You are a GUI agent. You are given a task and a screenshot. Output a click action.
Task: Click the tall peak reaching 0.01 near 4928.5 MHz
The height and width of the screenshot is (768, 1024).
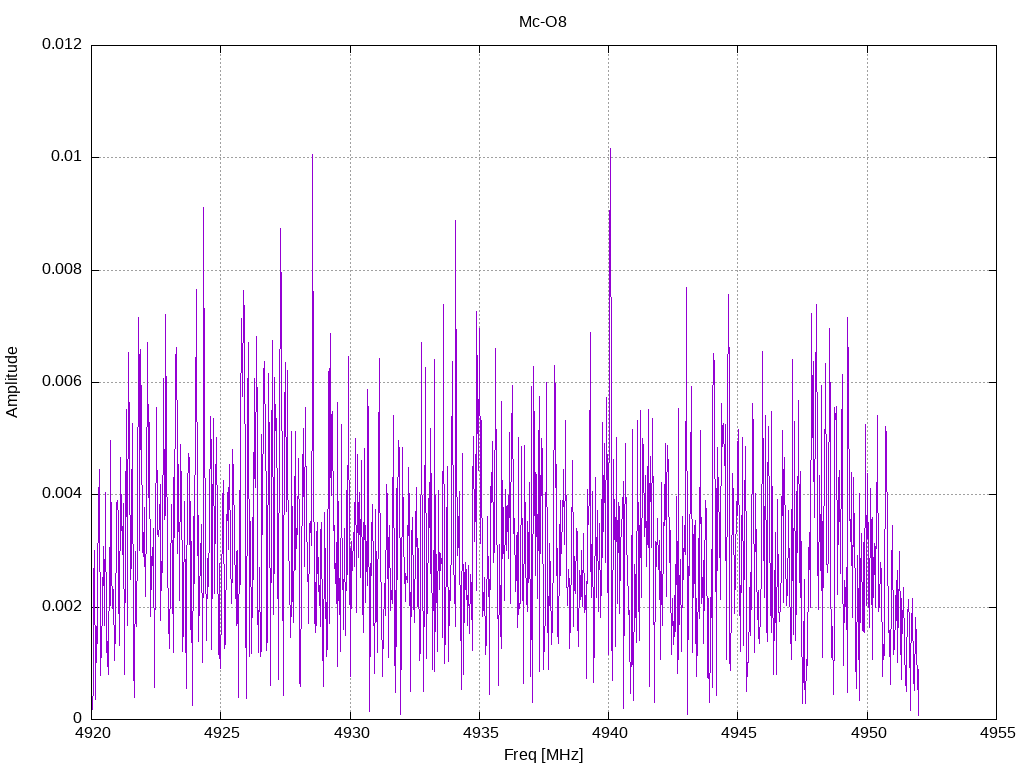tap(312, 155)
